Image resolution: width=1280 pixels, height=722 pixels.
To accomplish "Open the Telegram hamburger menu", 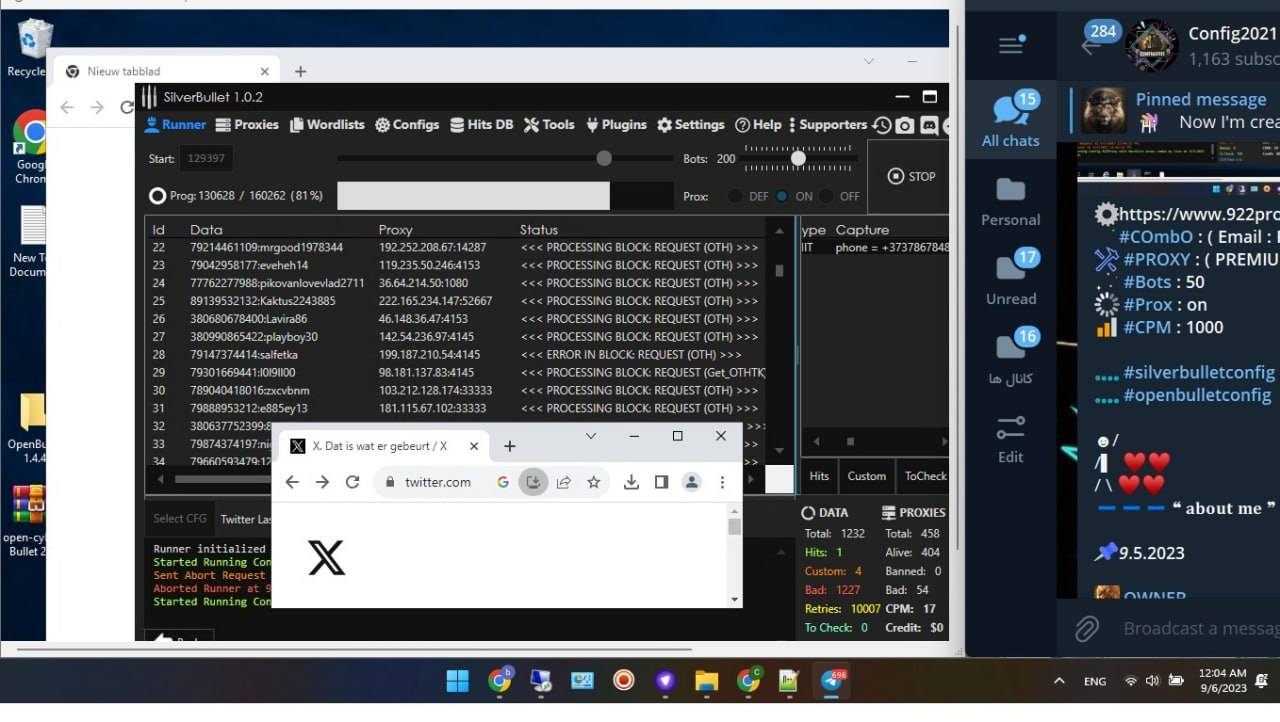I will pyautogui.click(x=1011, y=44).
